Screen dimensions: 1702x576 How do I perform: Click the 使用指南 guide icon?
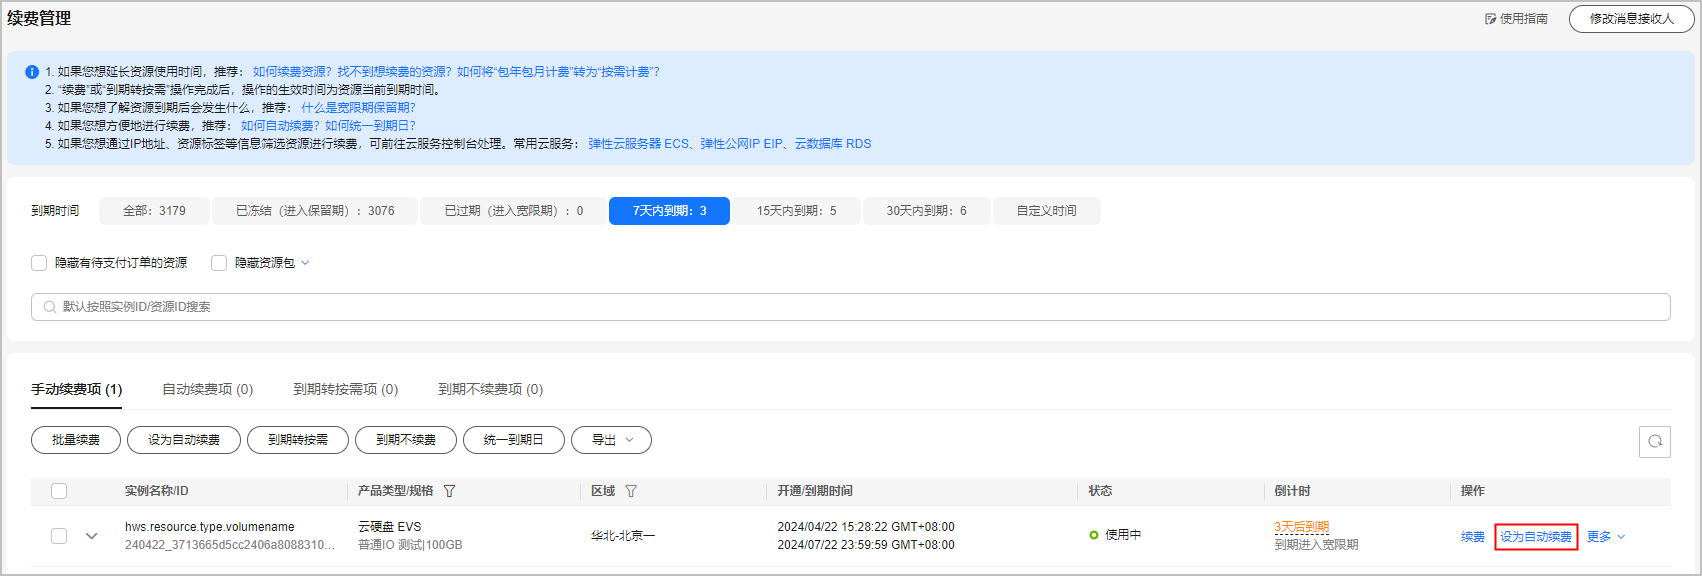tap(1490, 19)
